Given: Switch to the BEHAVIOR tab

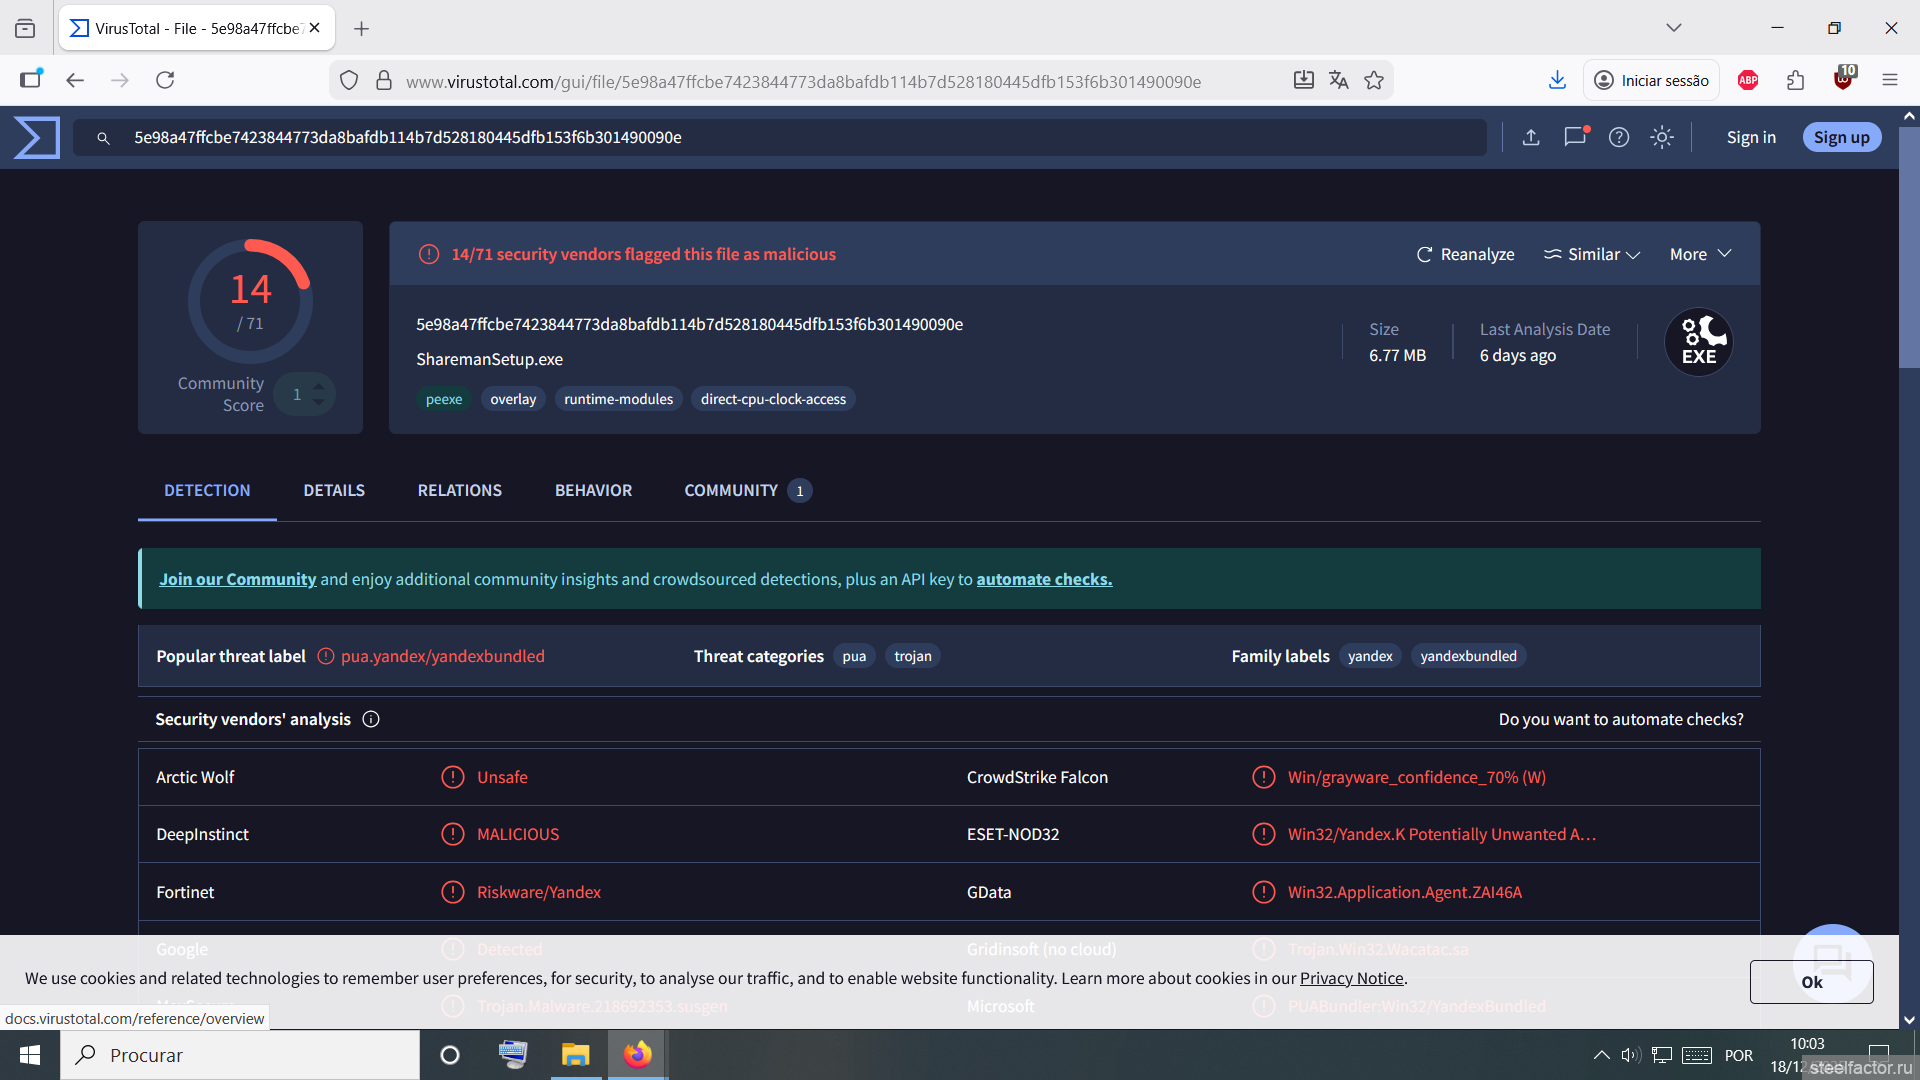Looking at the screenshot, I should 593,490.
